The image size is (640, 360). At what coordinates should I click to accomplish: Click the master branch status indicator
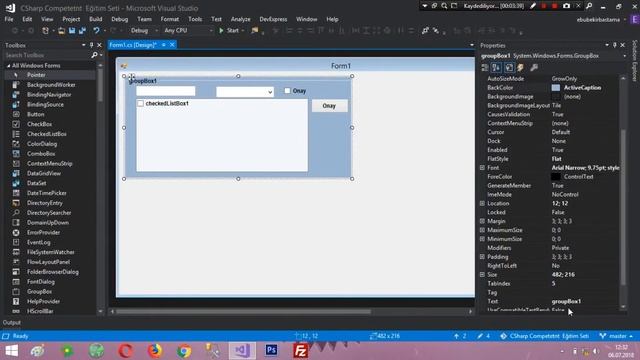(x=616, y=336)
